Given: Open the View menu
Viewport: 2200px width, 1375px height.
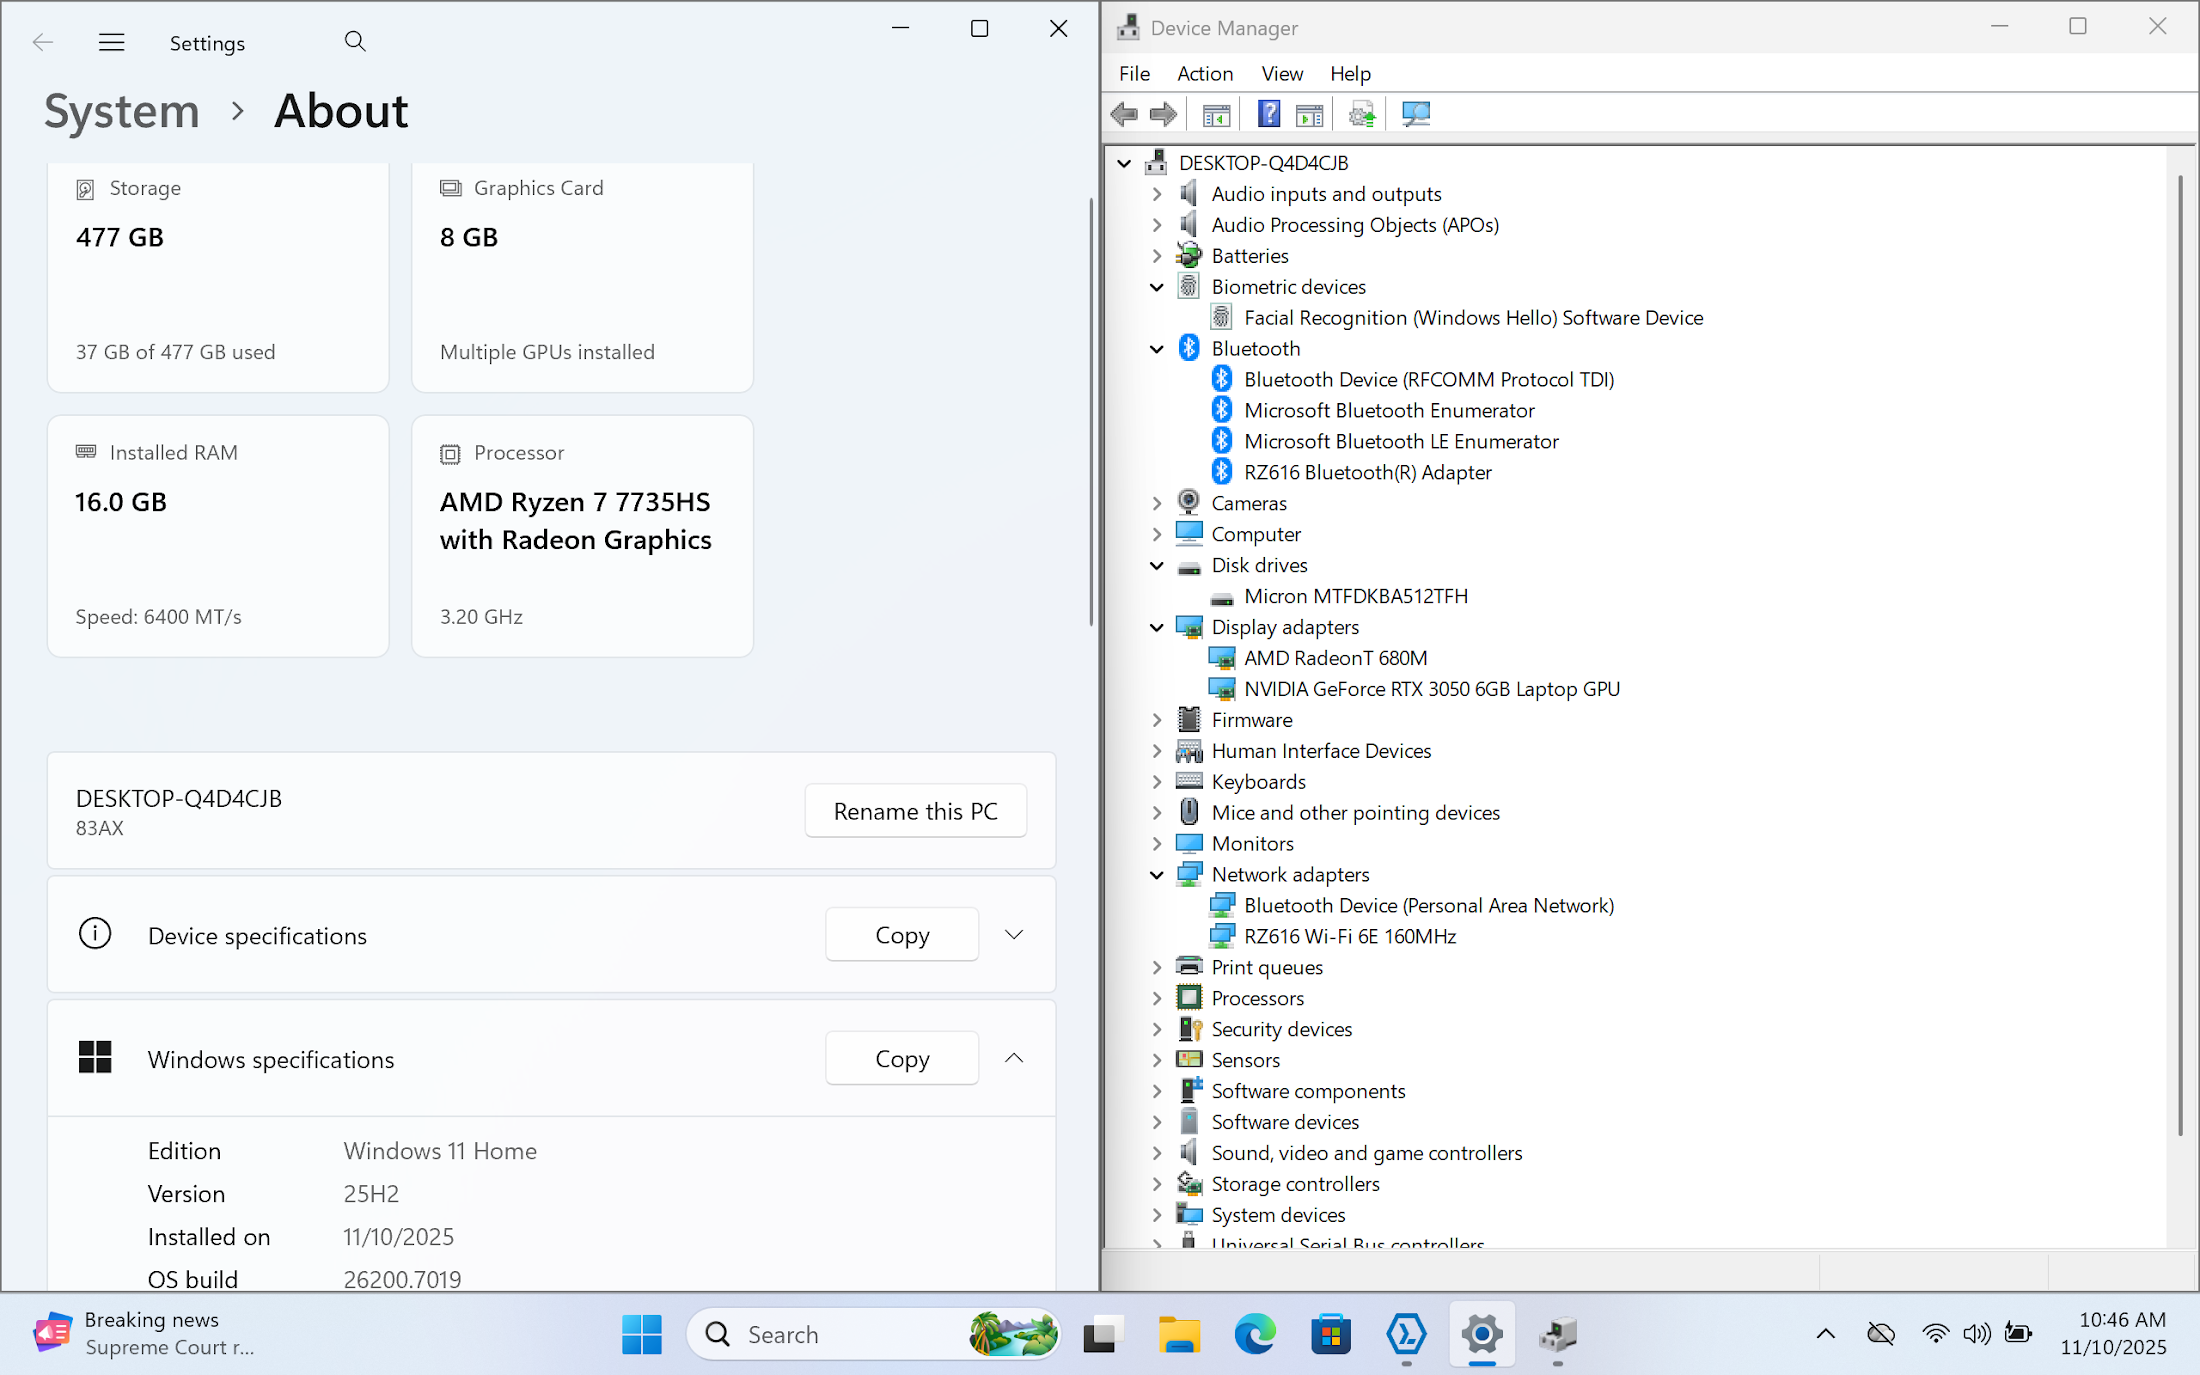Looking at the screenshot, I should (x=1281, y=73).
